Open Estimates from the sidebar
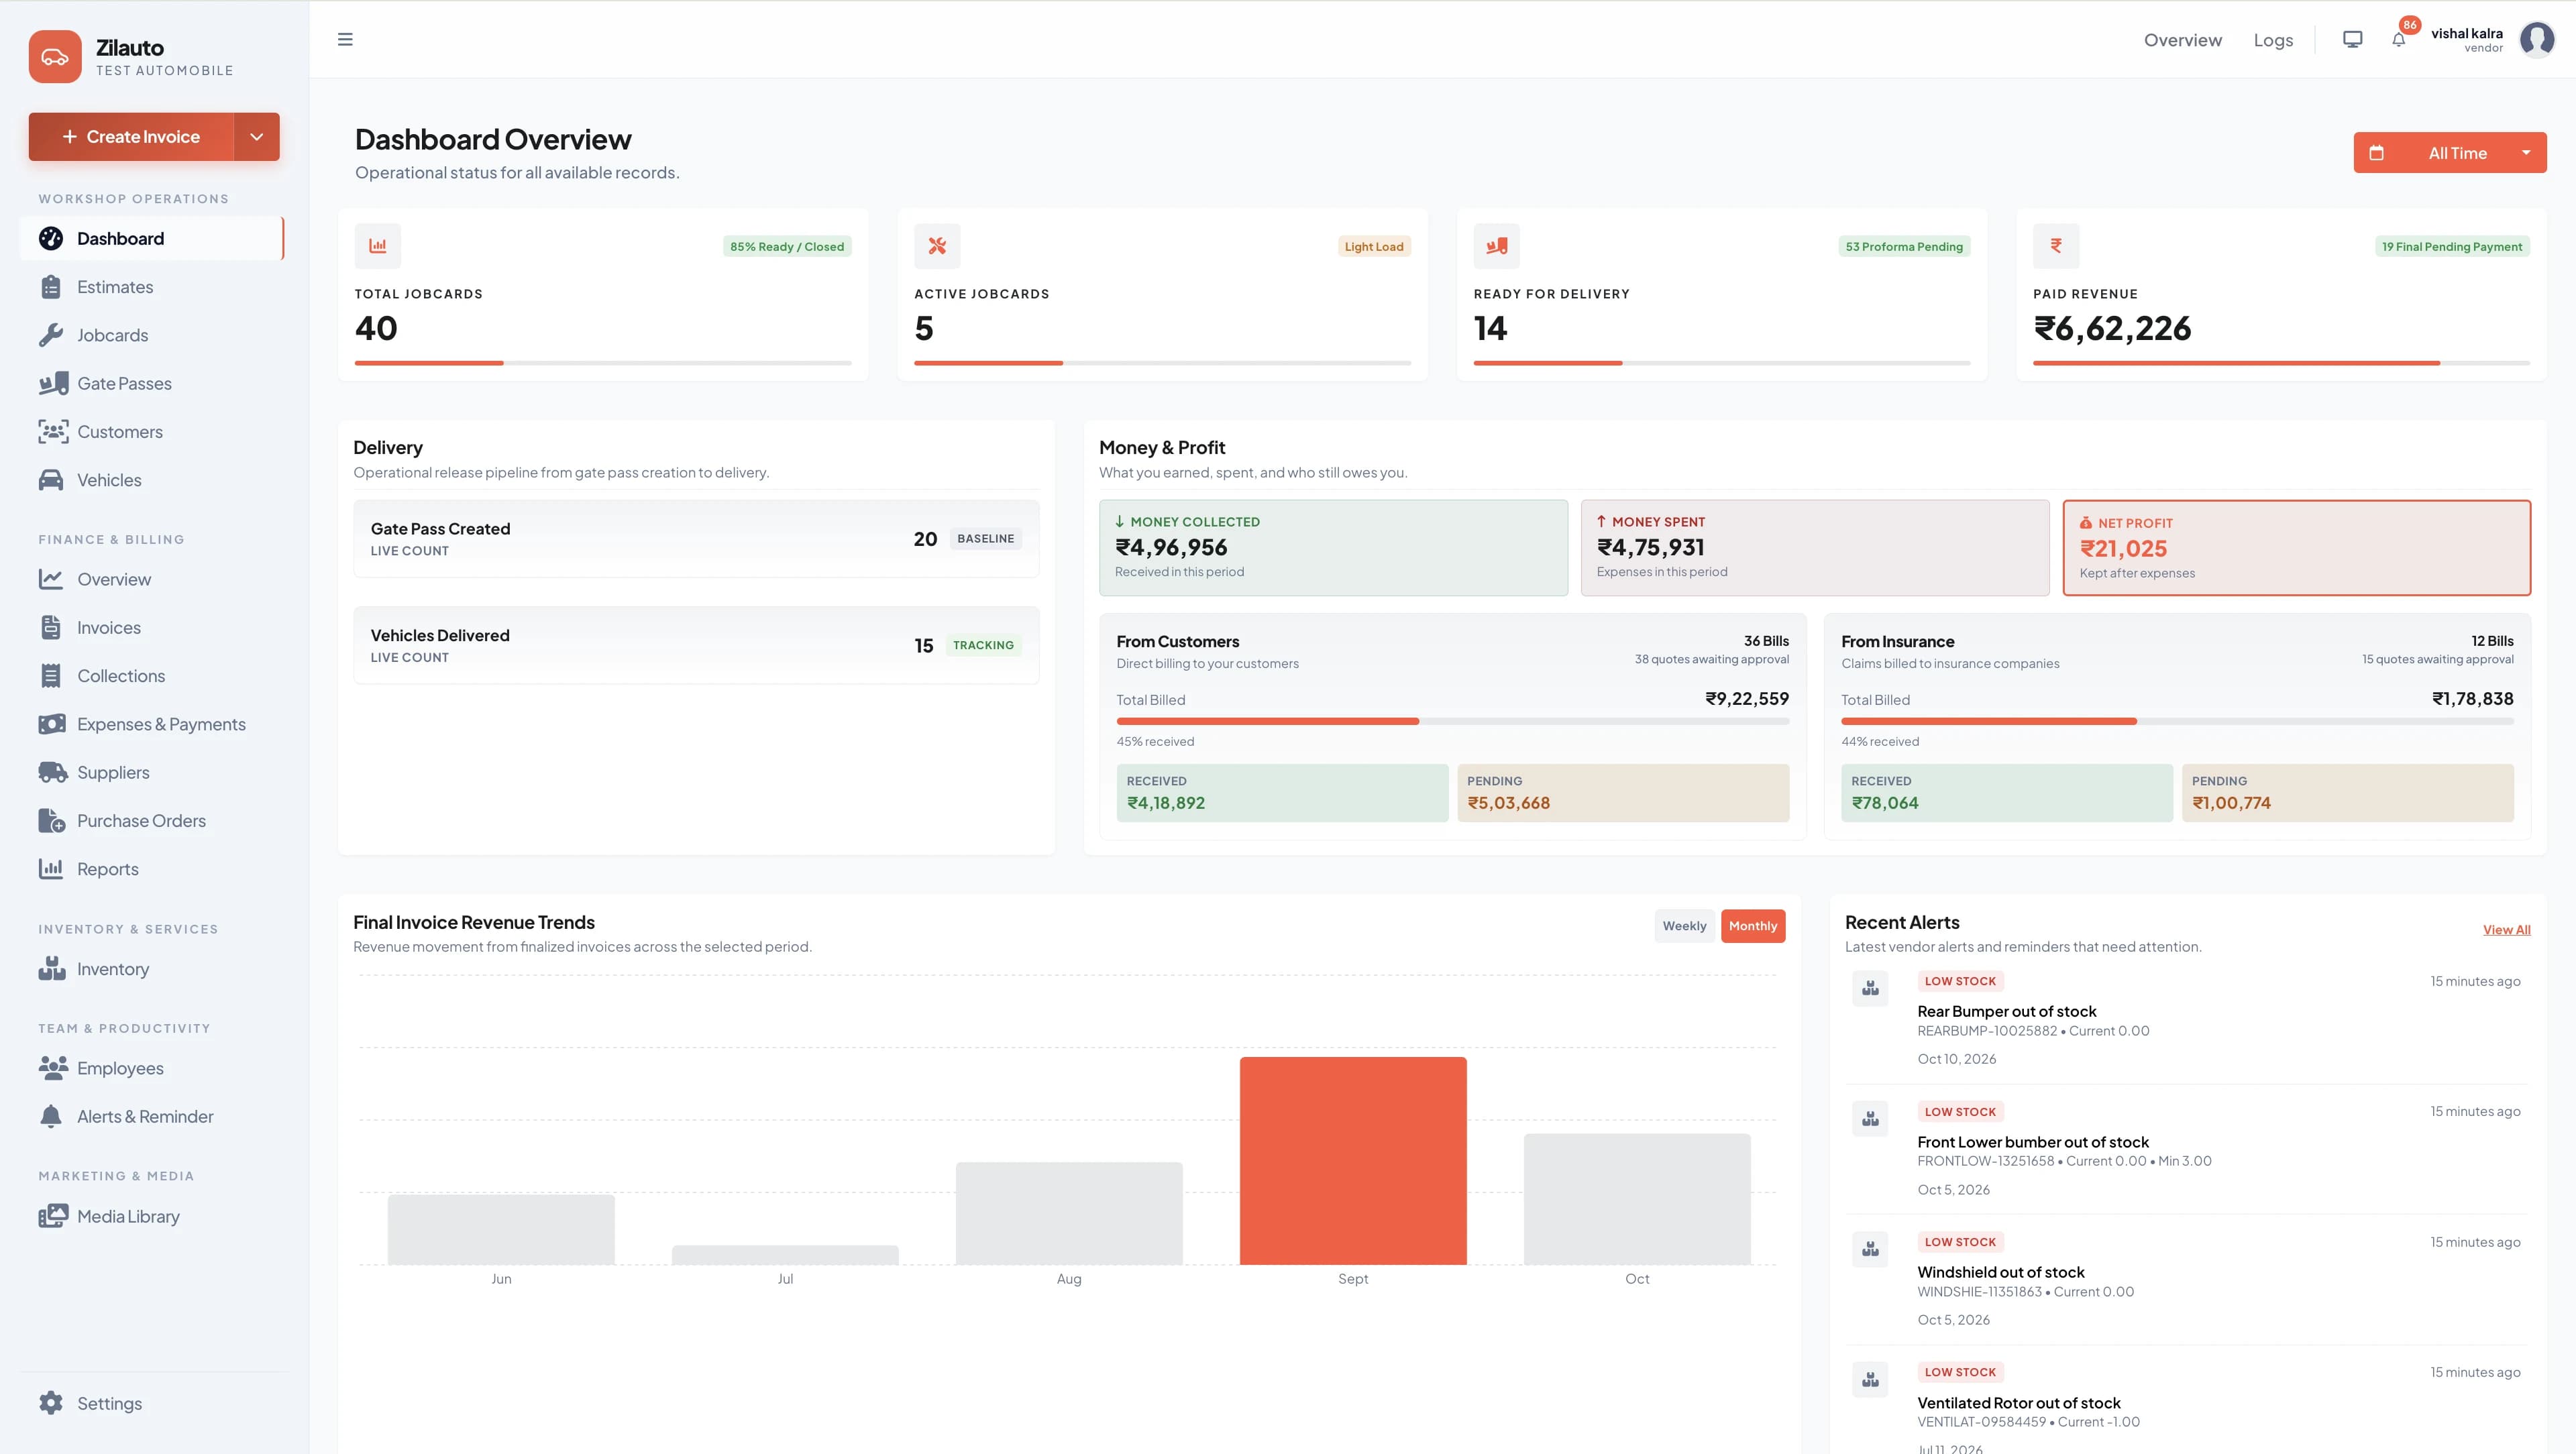The height and width of the screenshot is (1454, 2576). coord(151,287)
